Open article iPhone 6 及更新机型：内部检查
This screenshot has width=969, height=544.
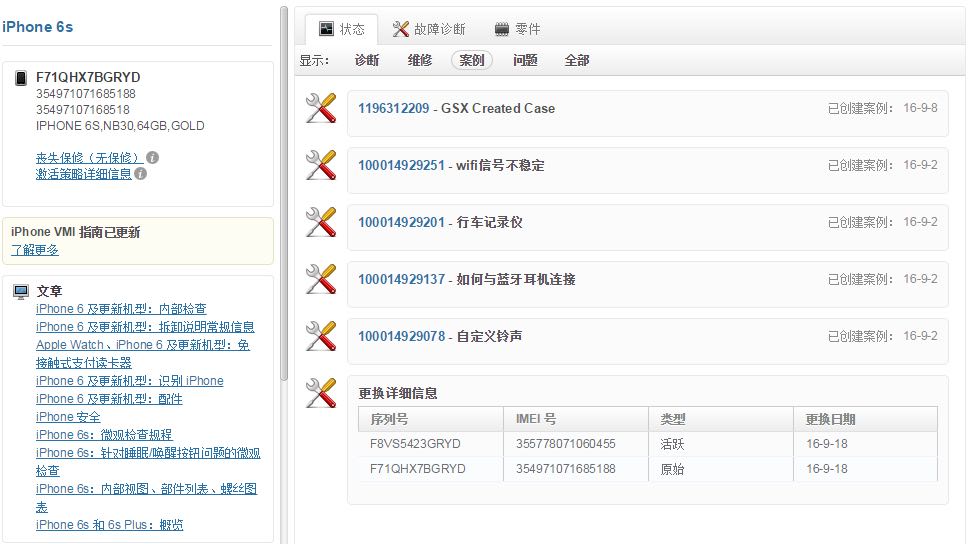121,308
